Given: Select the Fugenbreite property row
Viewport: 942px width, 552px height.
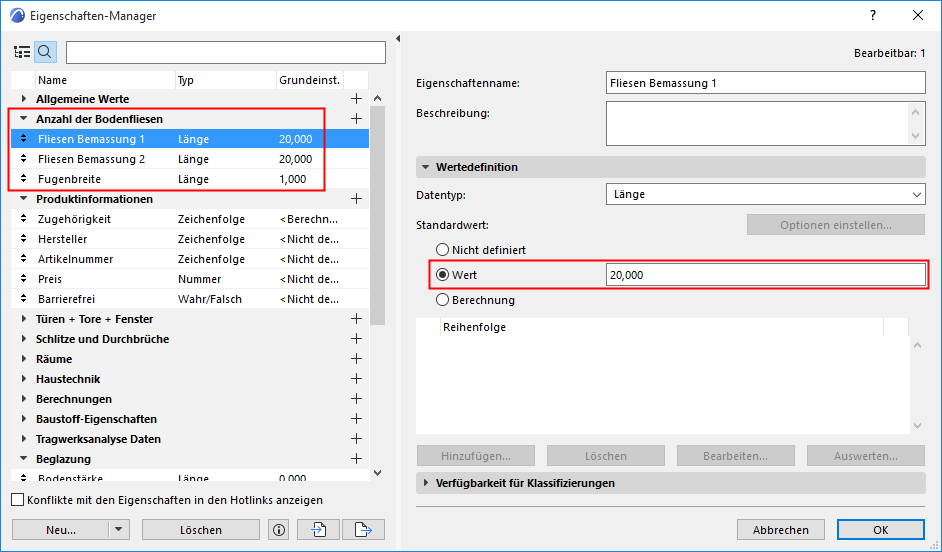Looking at the screenshot, I should pyautogui.click(x=190, y=179).
